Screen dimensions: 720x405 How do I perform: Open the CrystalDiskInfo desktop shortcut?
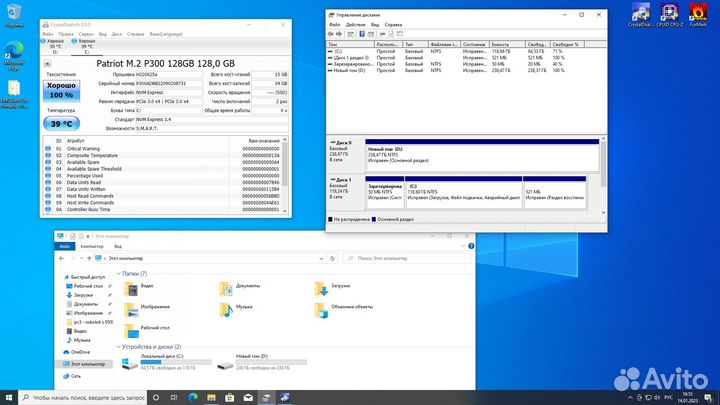(x=637, y=14)
